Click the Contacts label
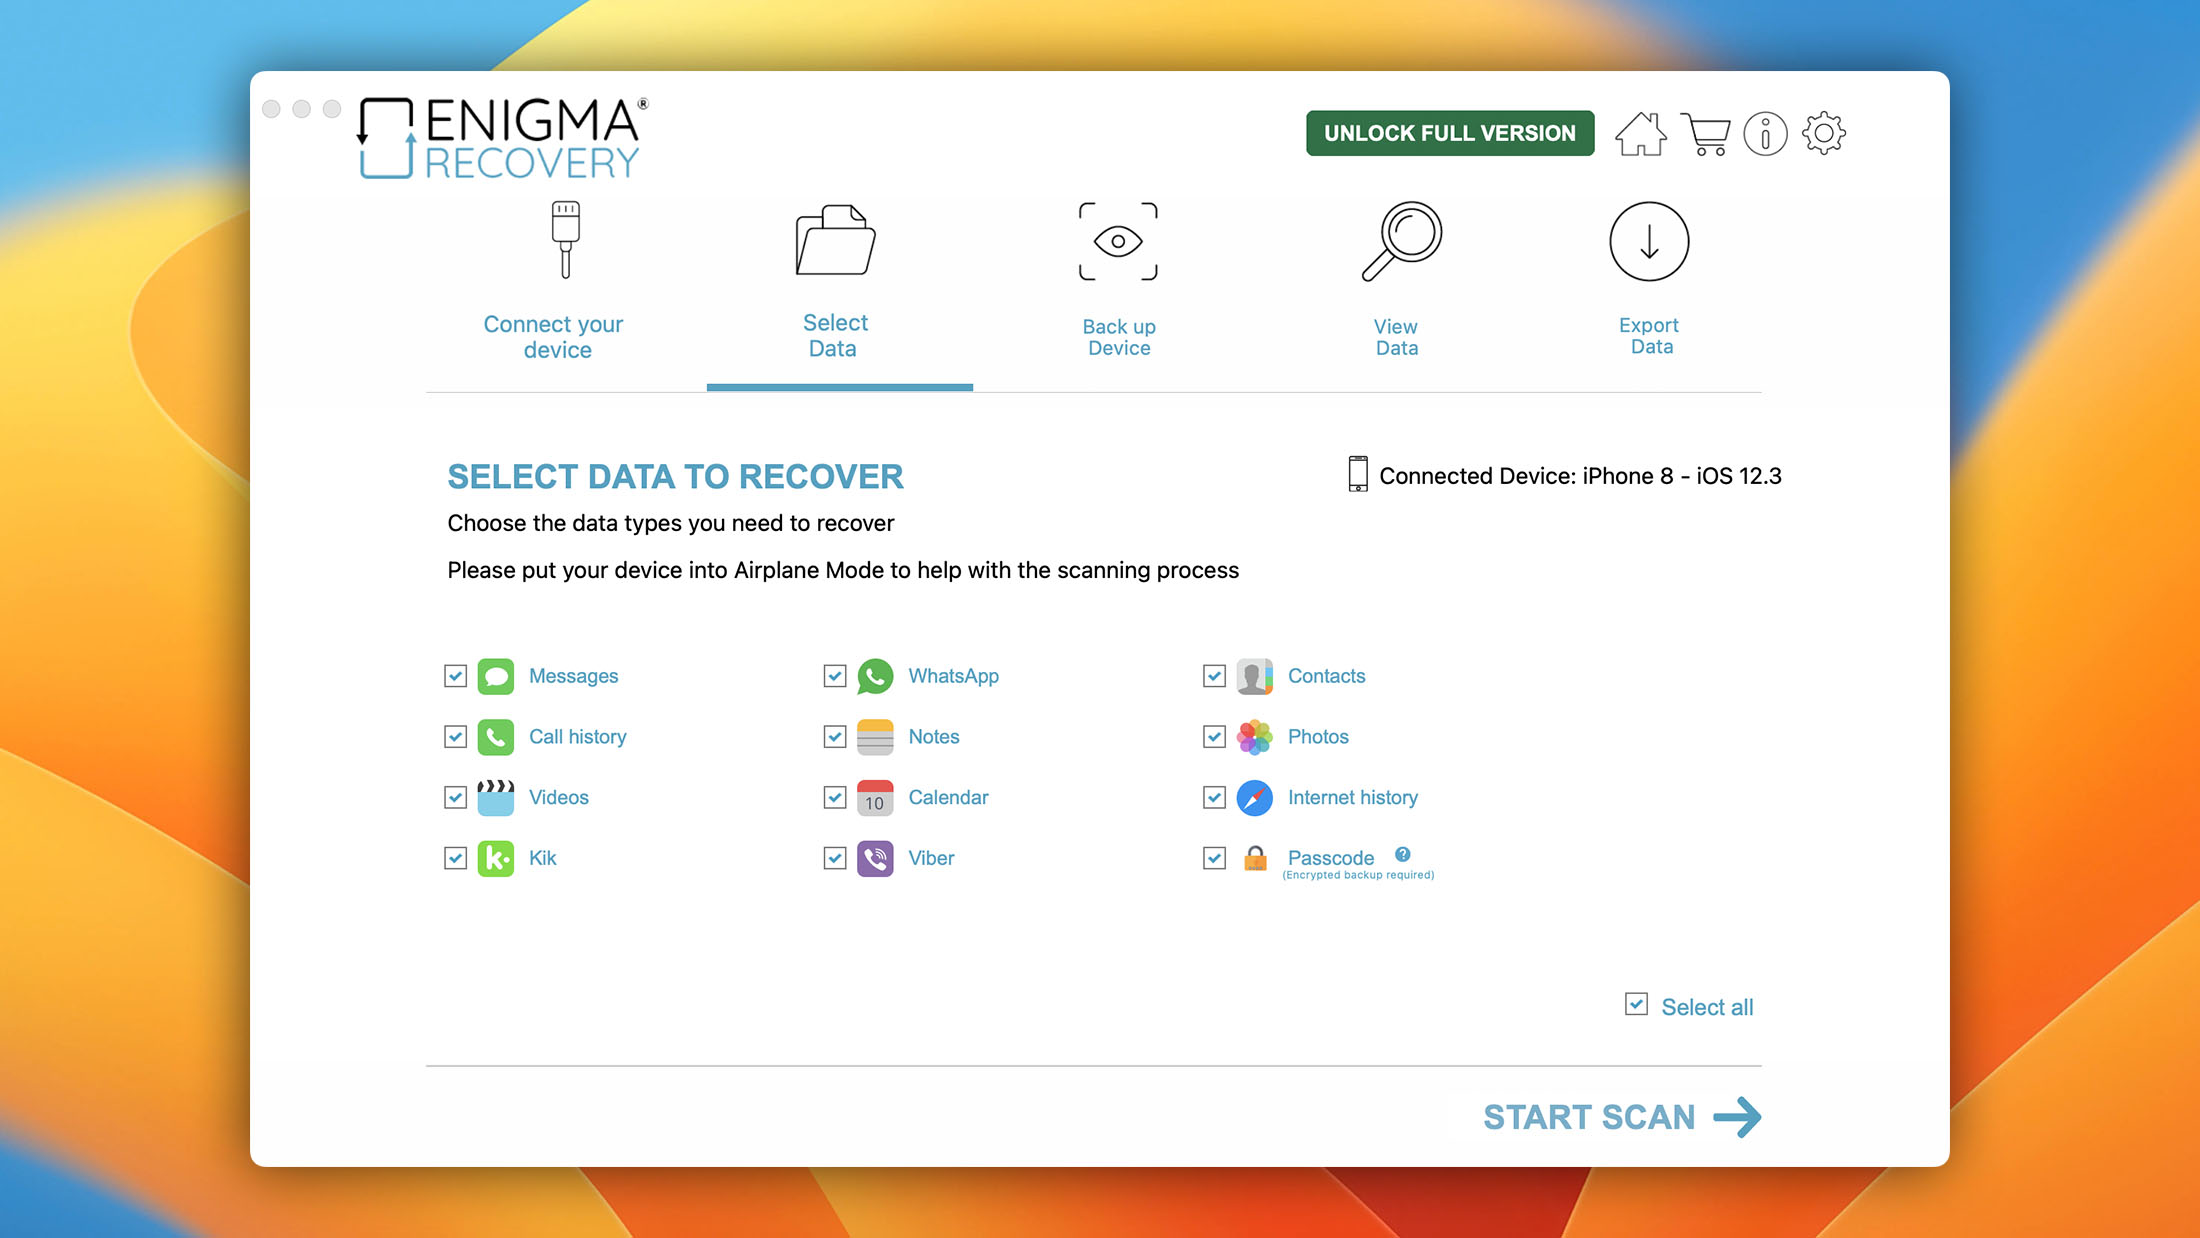The height and width of the screenshot is (1238, 2200). [x=1326, y=676]
